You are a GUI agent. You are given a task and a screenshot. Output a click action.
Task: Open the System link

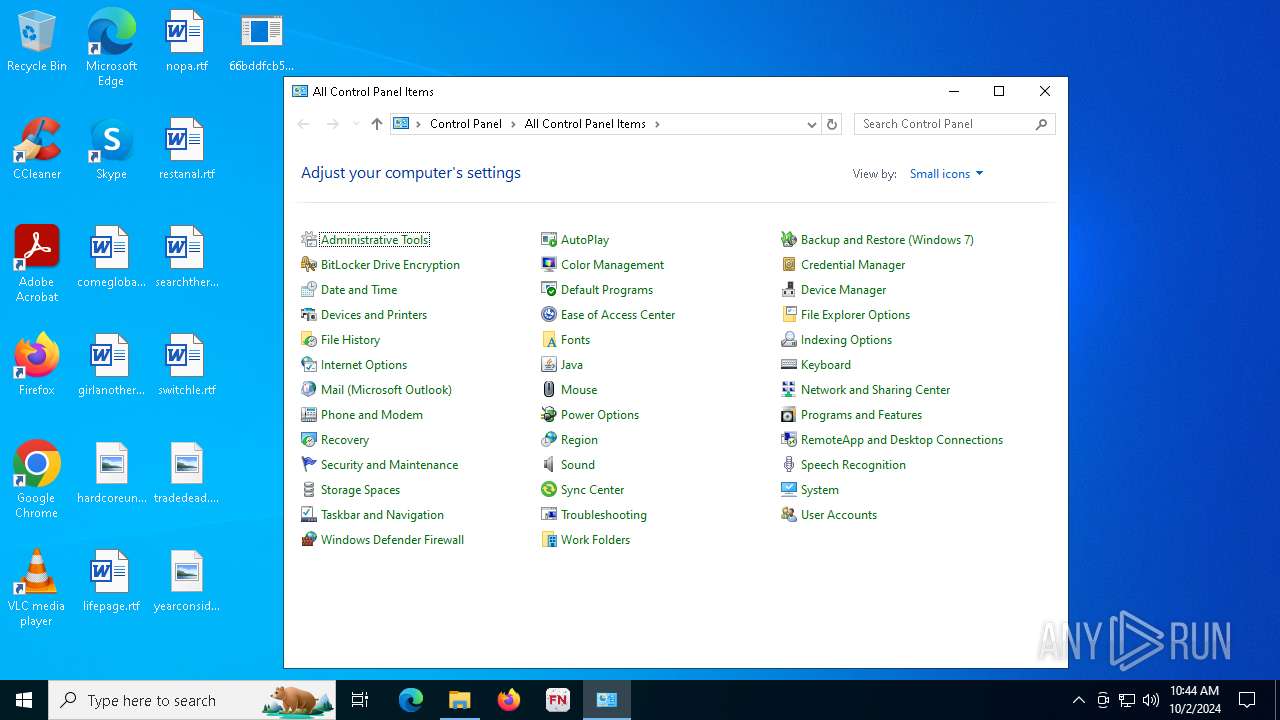coord(820,490)
